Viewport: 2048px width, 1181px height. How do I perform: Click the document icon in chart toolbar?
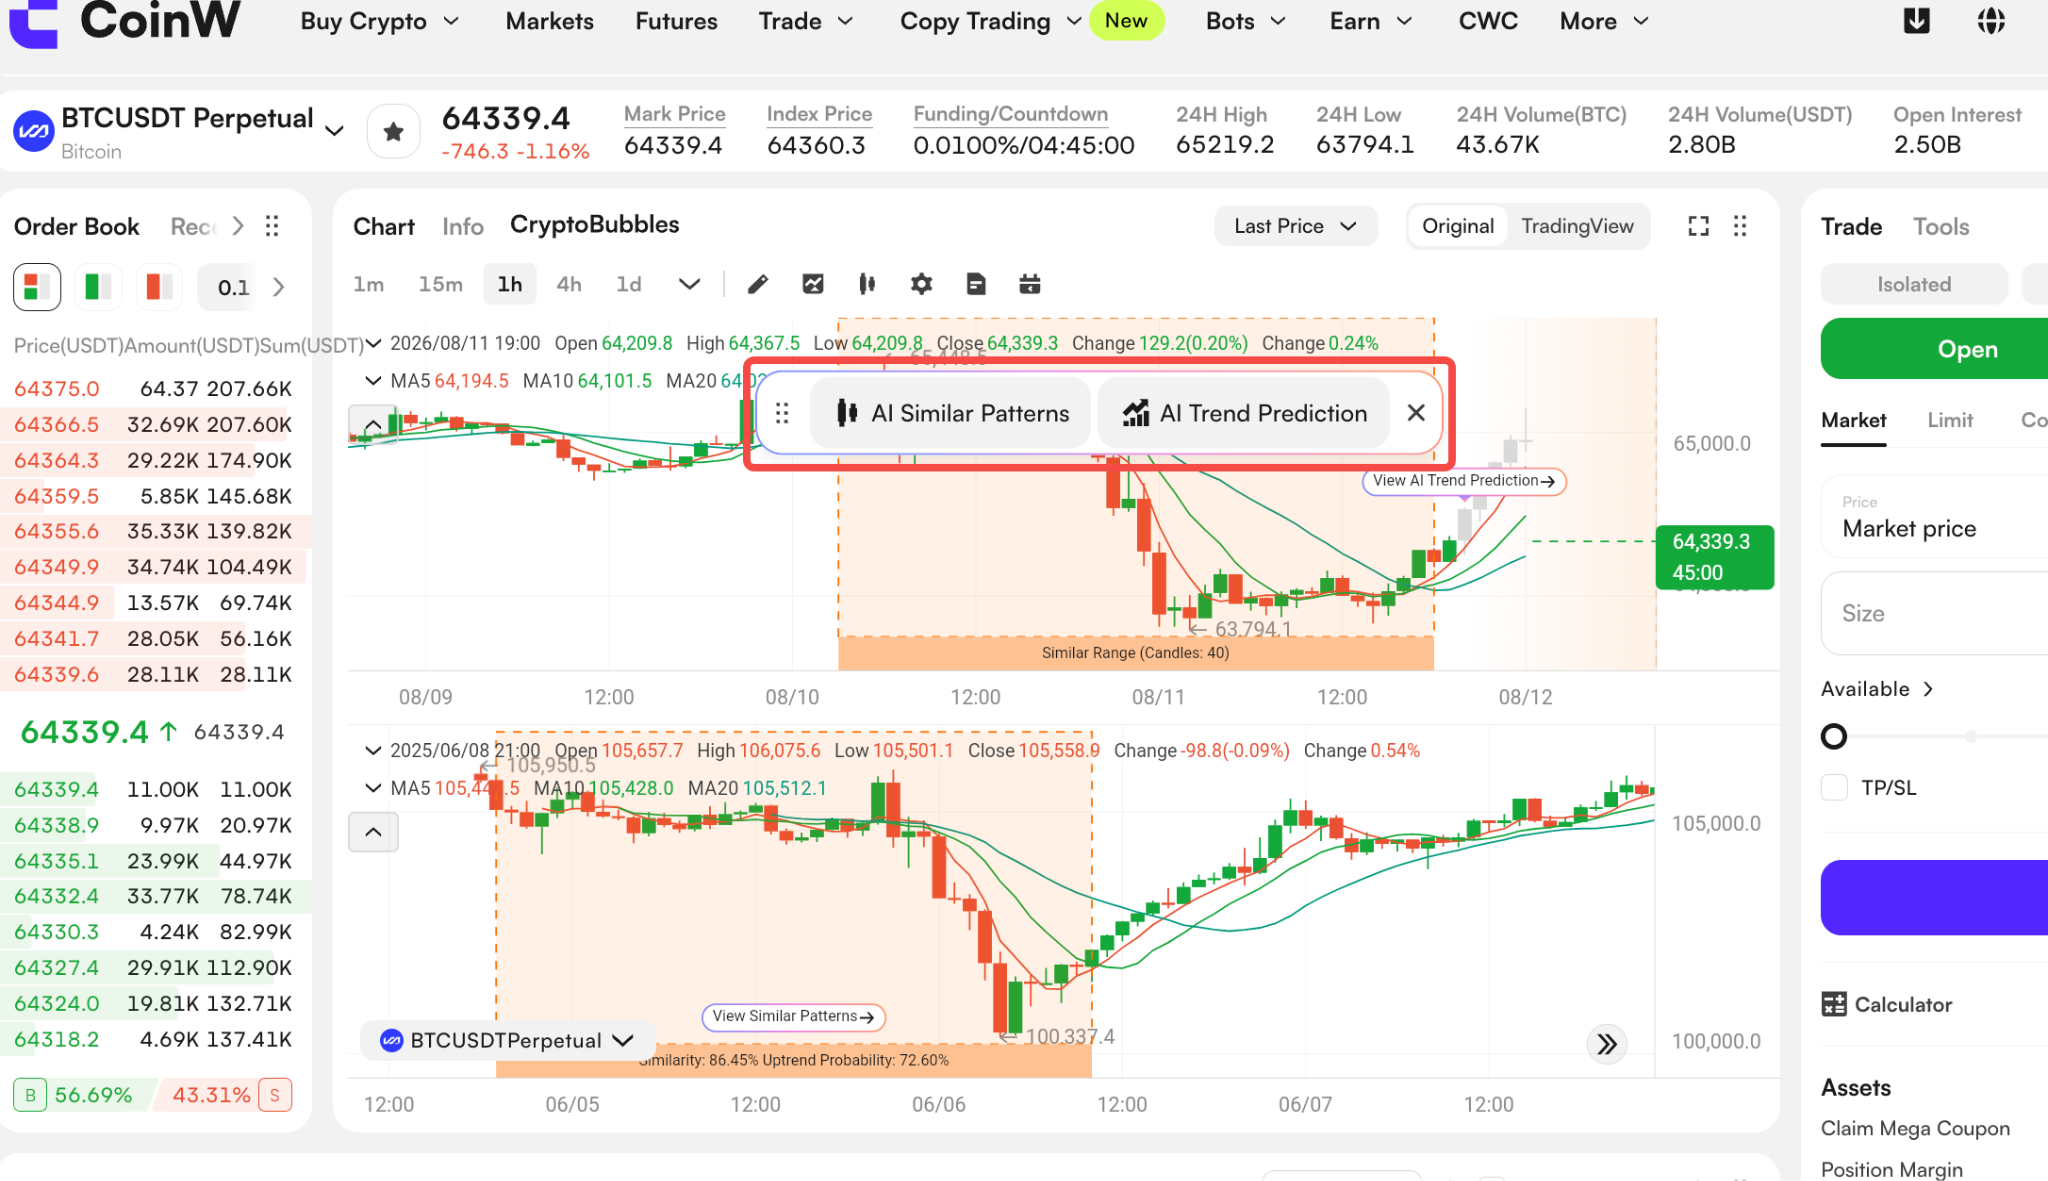click(x=976, y=285)
